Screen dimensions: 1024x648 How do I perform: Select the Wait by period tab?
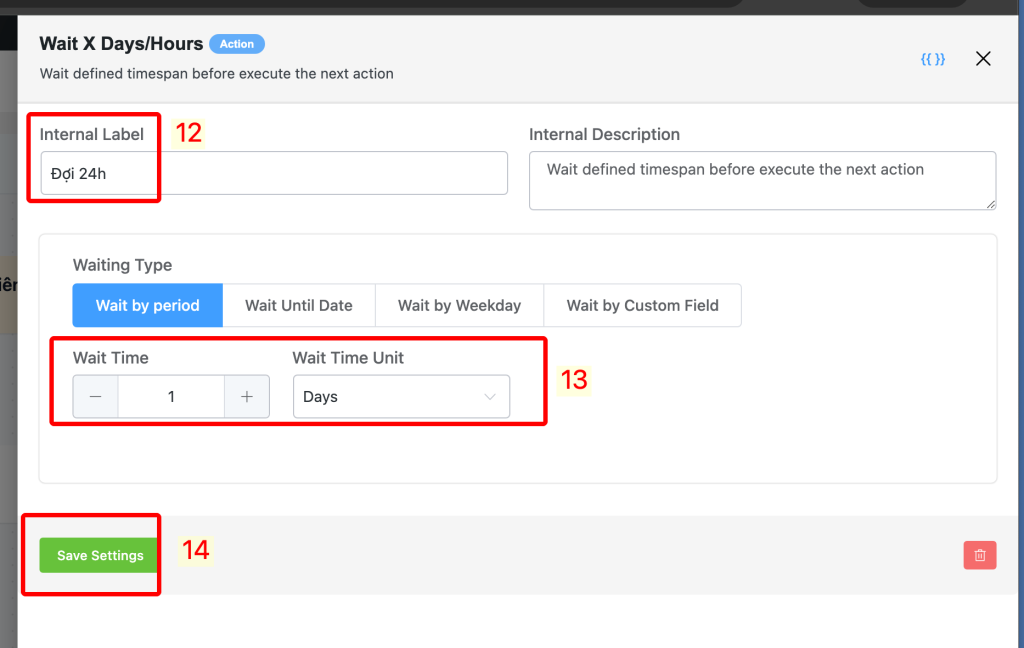point(148,305)
